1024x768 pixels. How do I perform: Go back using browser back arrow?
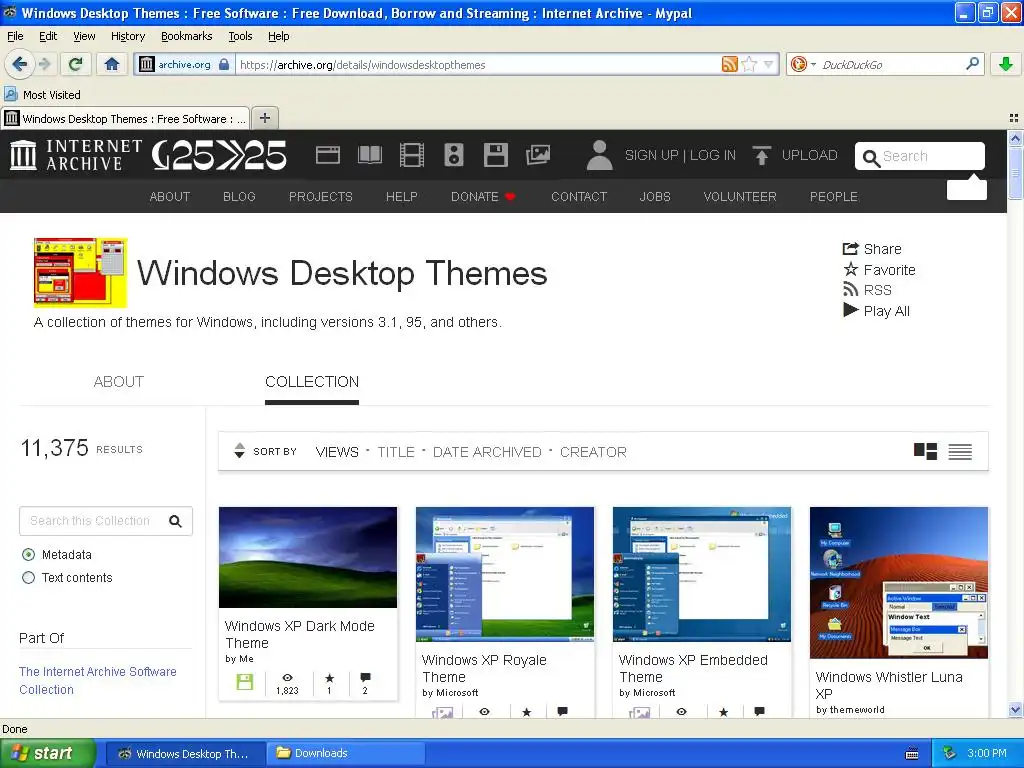19,64
